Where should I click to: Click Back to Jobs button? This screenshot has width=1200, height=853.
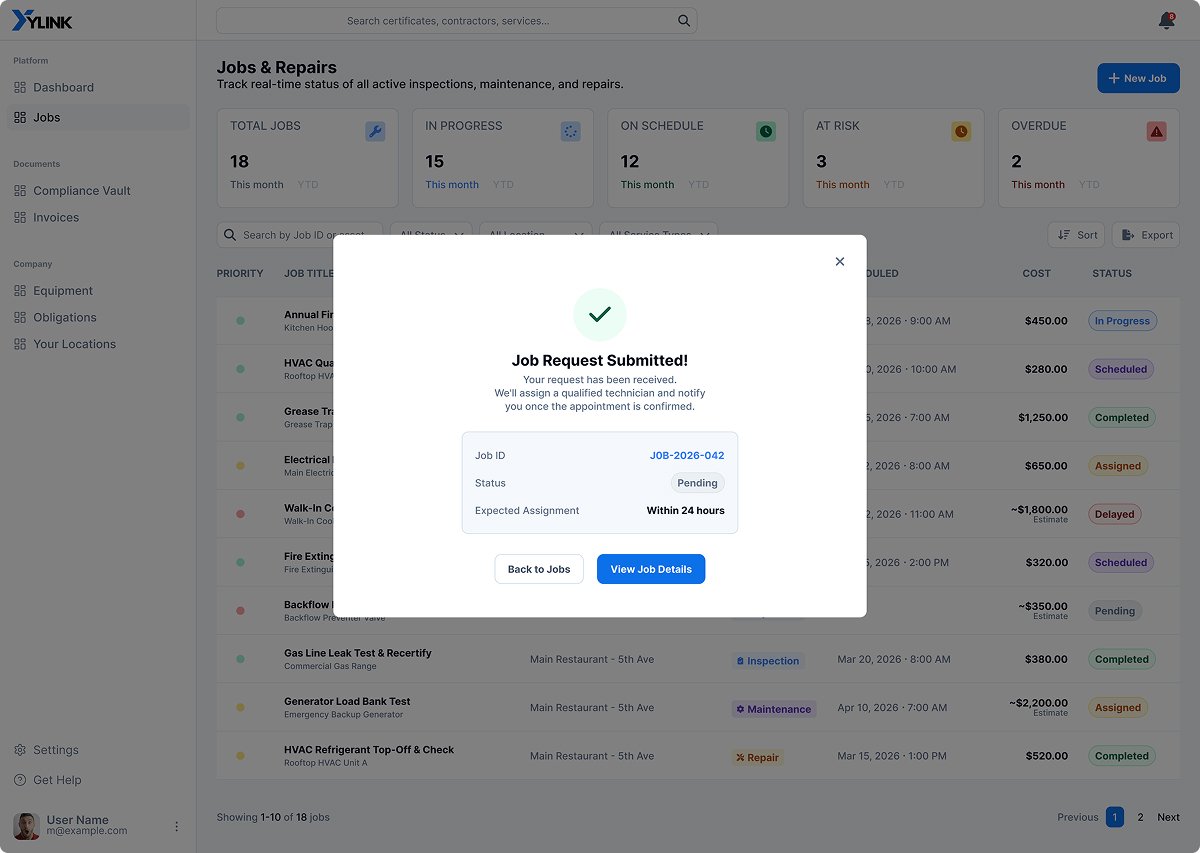[539, 569]
